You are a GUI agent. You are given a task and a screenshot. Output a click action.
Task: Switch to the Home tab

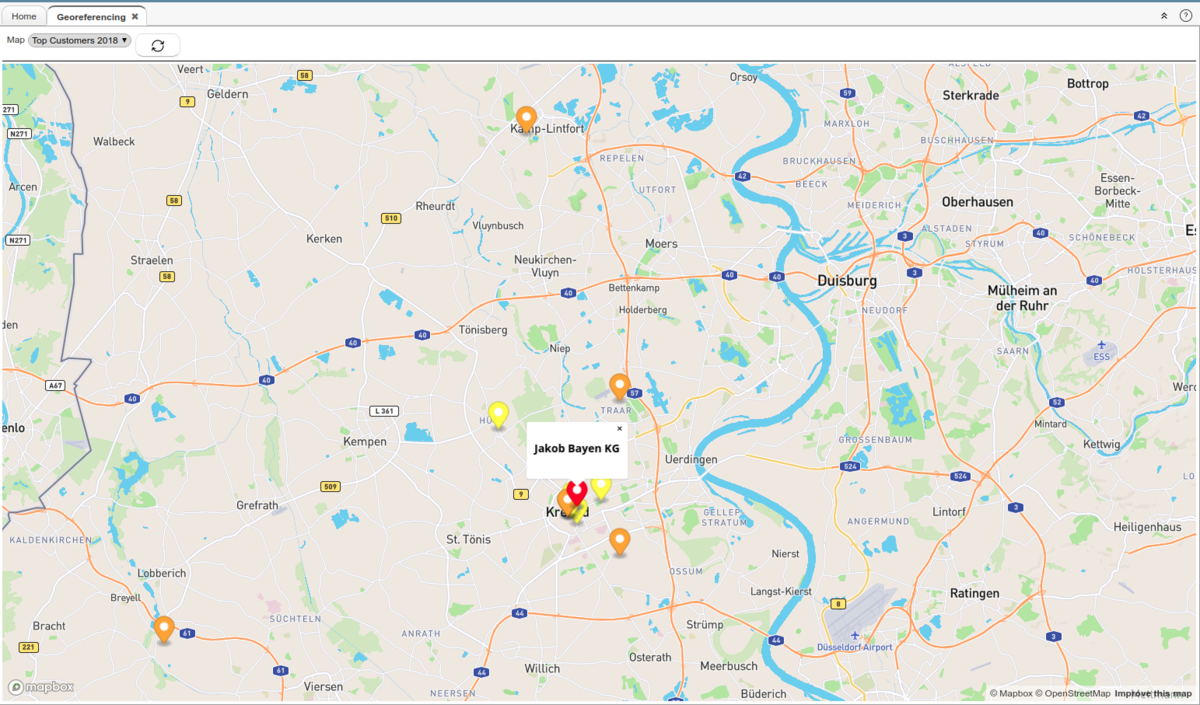[x=24, y=17]
